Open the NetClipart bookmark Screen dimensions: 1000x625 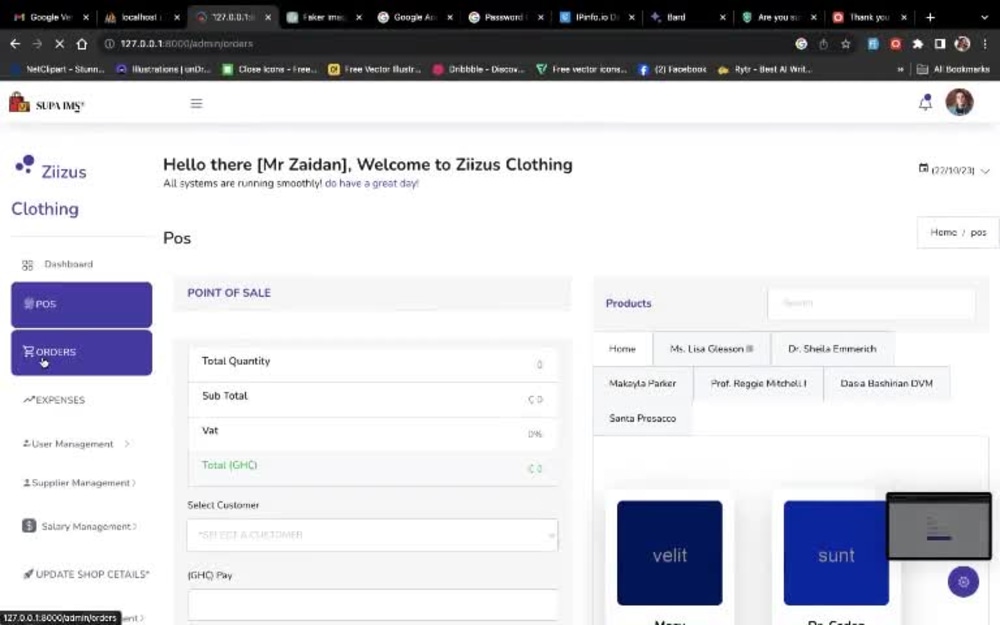(x=57, y=69)
